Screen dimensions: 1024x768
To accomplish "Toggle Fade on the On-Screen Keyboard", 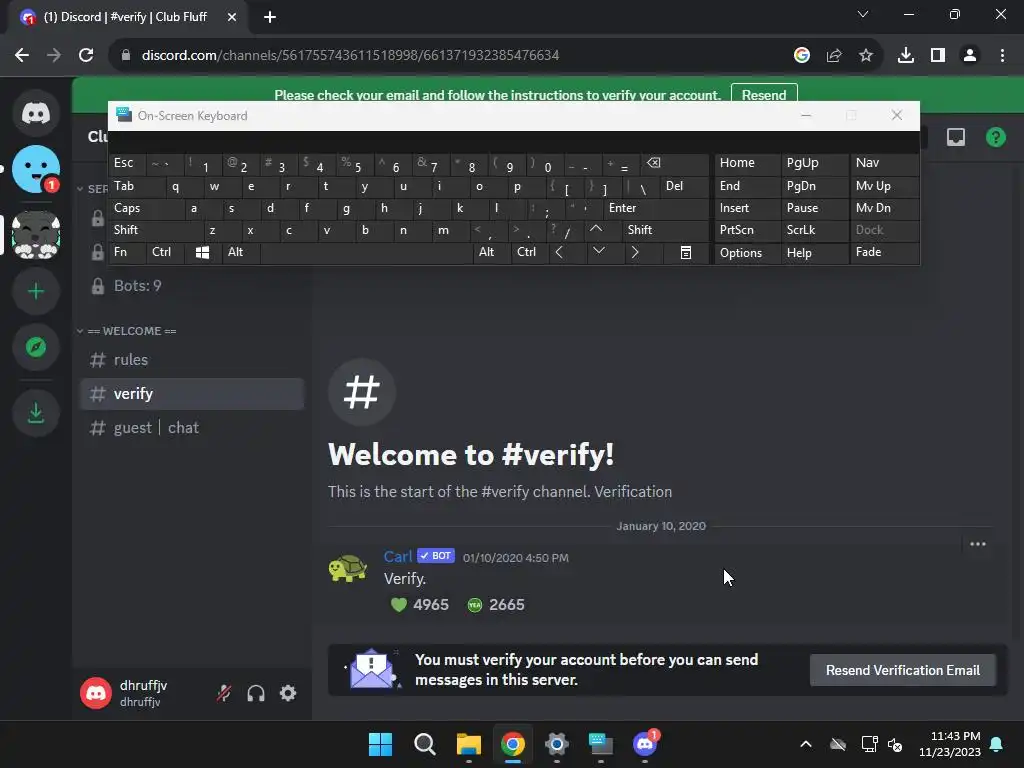I will tap(884, 253).
